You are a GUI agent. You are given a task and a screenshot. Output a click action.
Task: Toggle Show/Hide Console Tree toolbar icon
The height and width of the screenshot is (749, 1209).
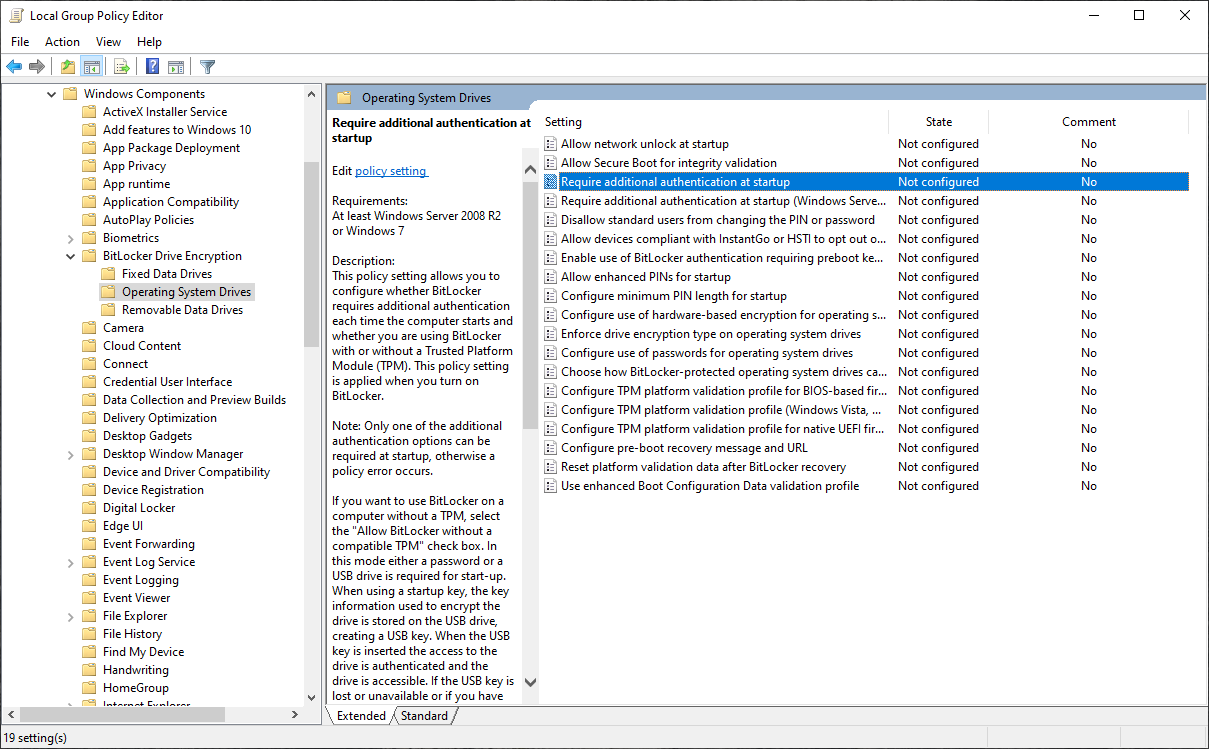pos(92,67)
